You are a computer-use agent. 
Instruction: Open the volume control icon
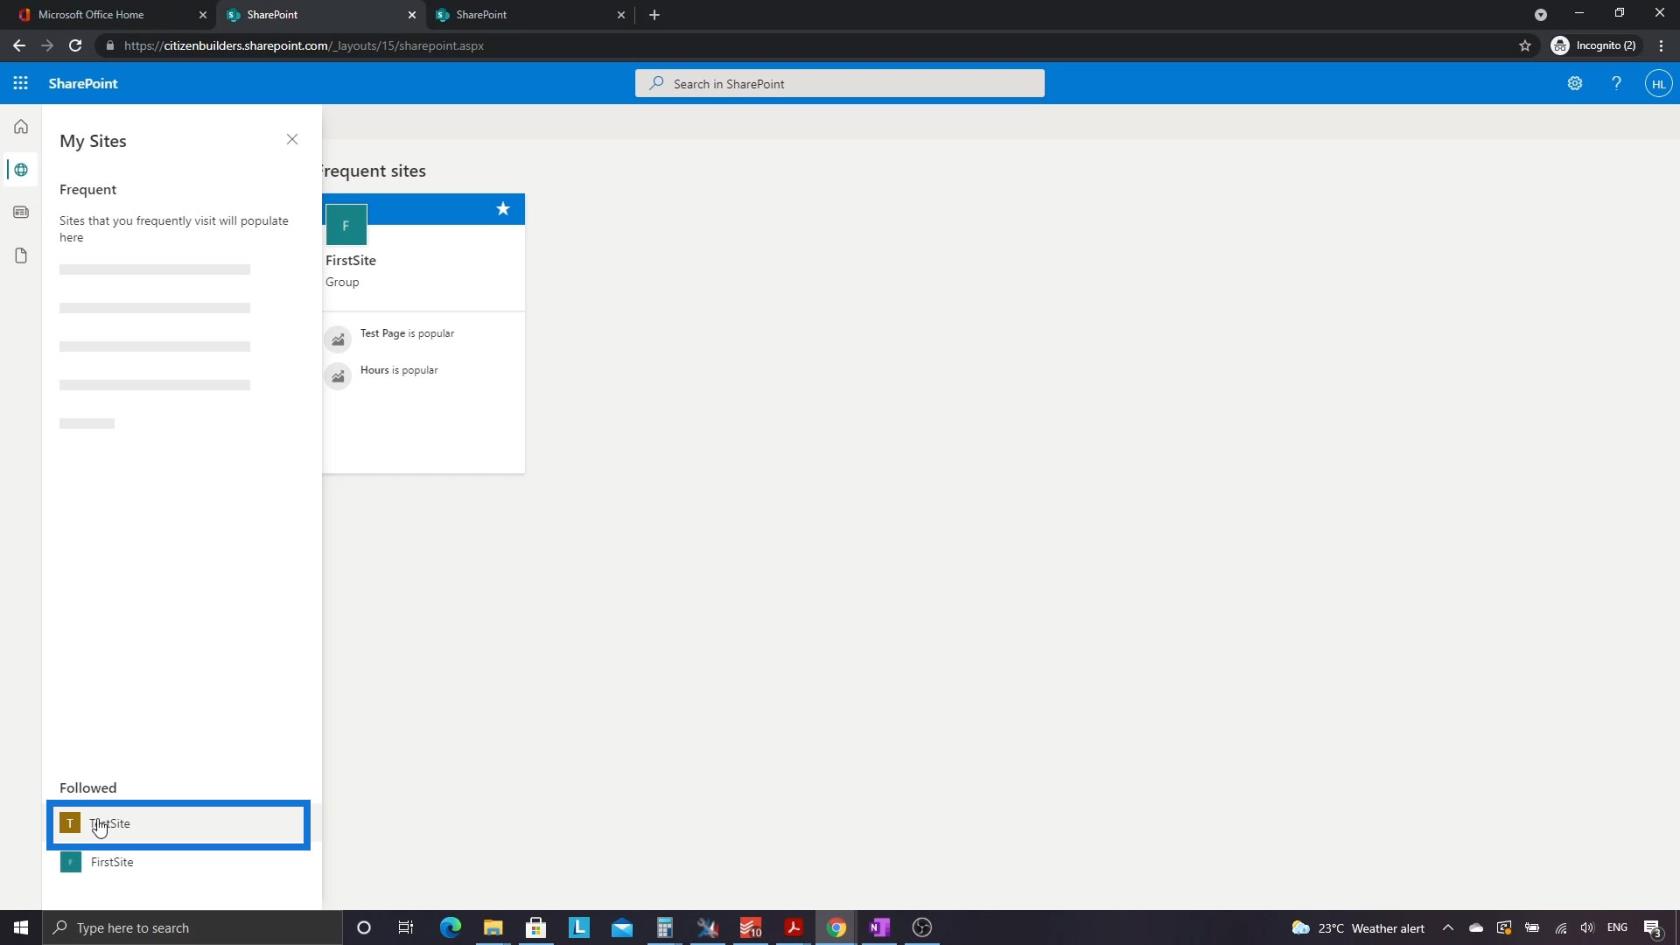pos(1587,928)
